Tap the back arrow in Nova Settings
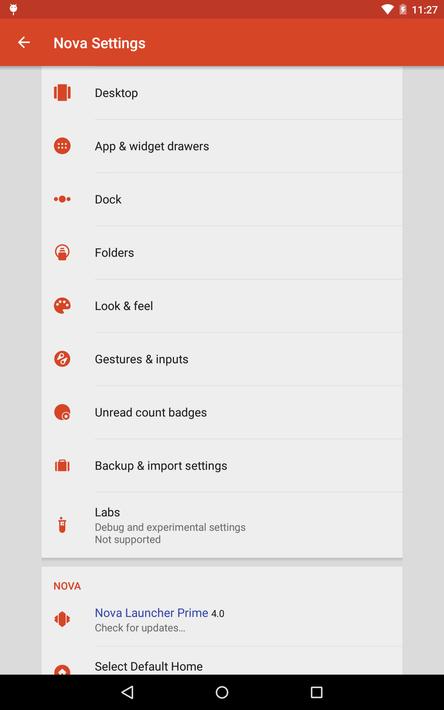The width and height of the screenshot is (444, 710). (24, 43)
